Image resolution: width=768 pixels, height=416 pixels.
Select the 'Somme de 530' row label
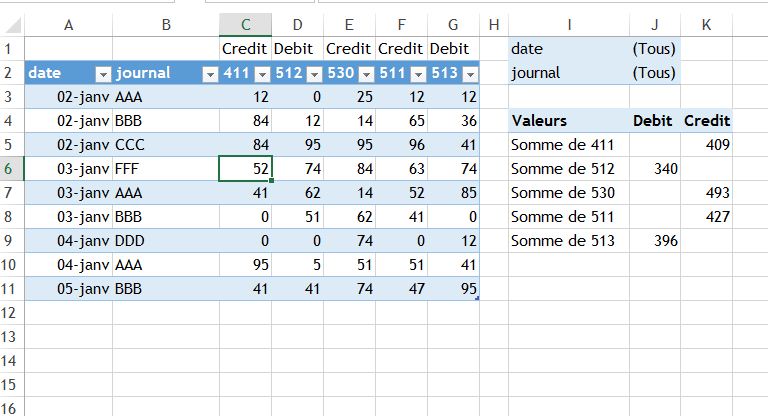[x=569, y=193]
